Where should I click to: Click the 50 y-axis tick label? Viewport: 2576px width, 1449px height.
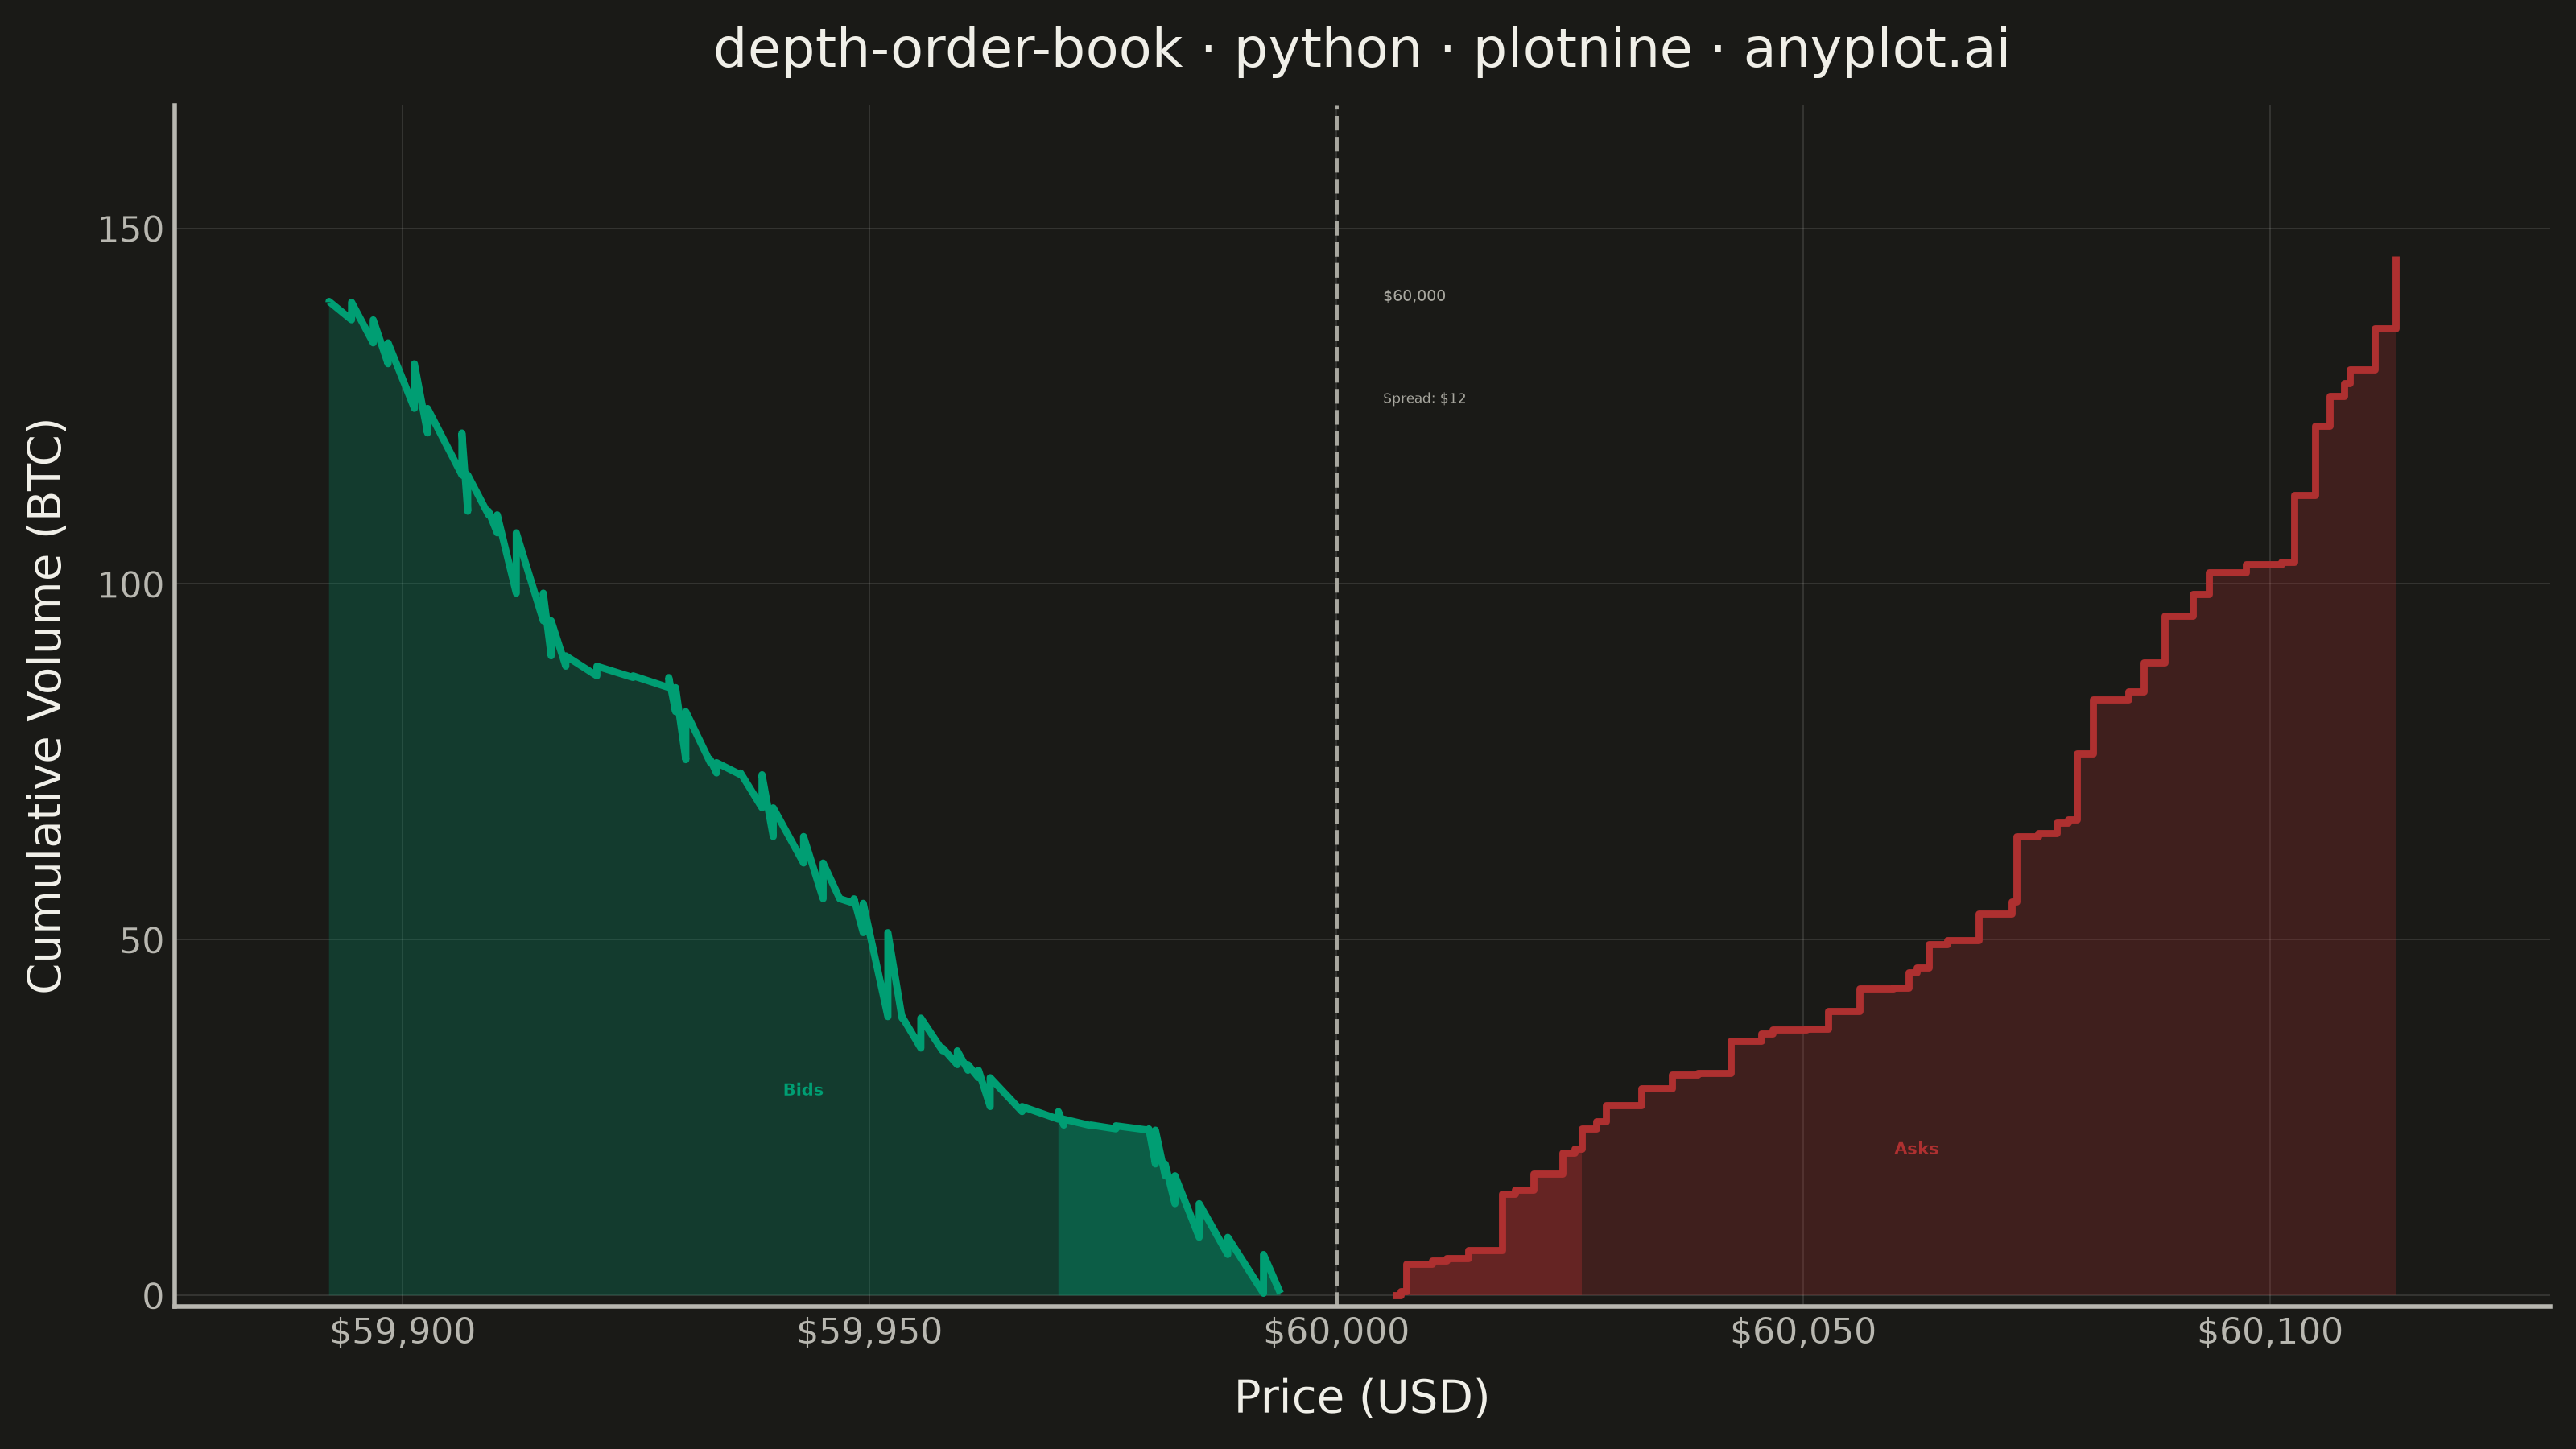(141, 941)
